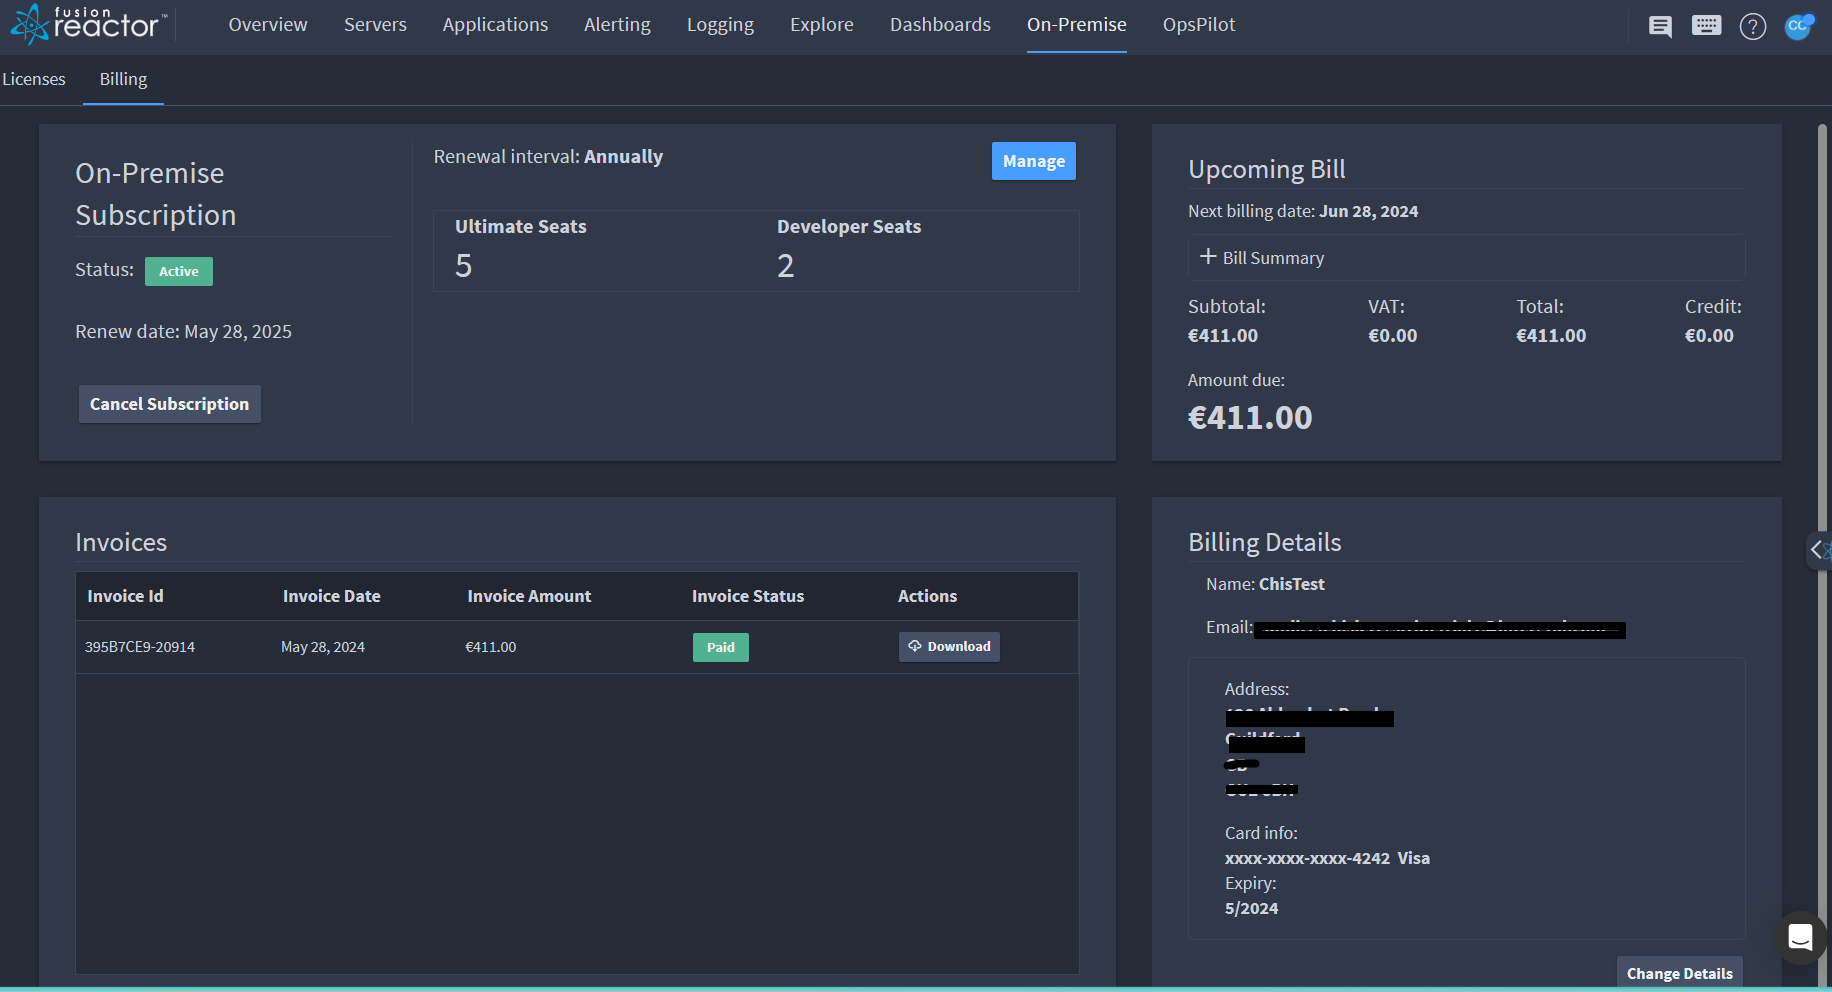
Task: Click the Amount due €411.00 value
Action: 1250,417
